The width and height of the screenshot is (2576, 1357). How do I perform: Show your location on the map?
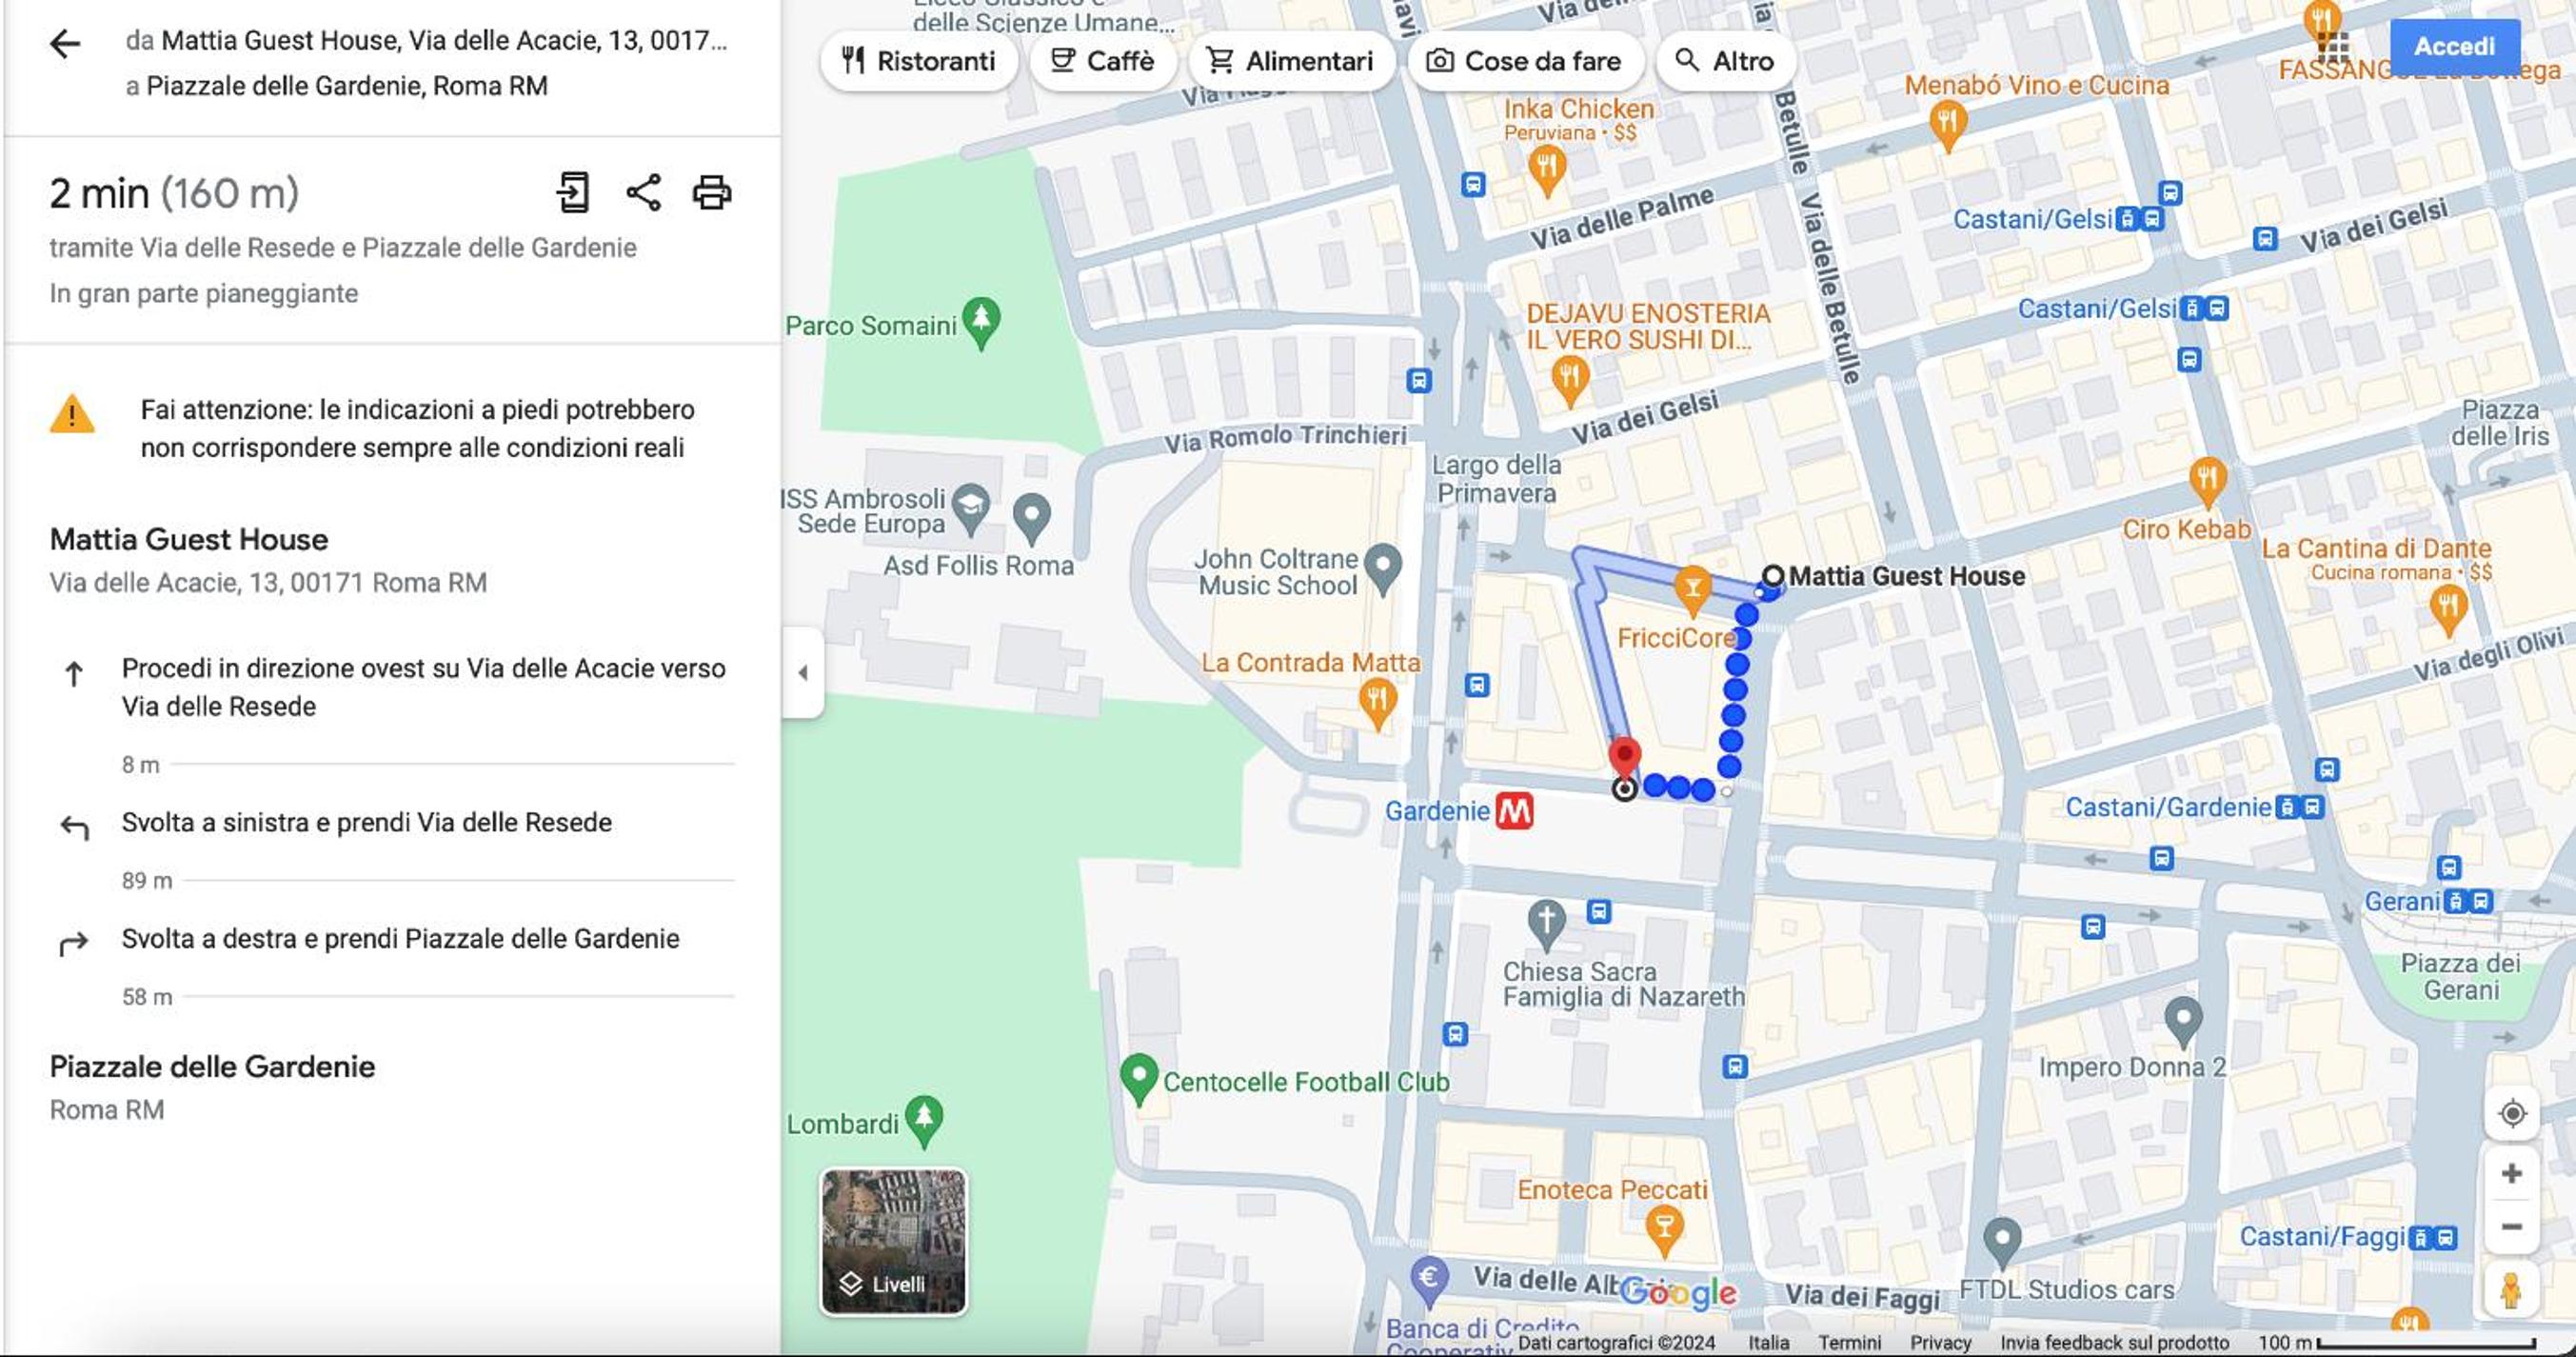(x=2512, y=1114)
